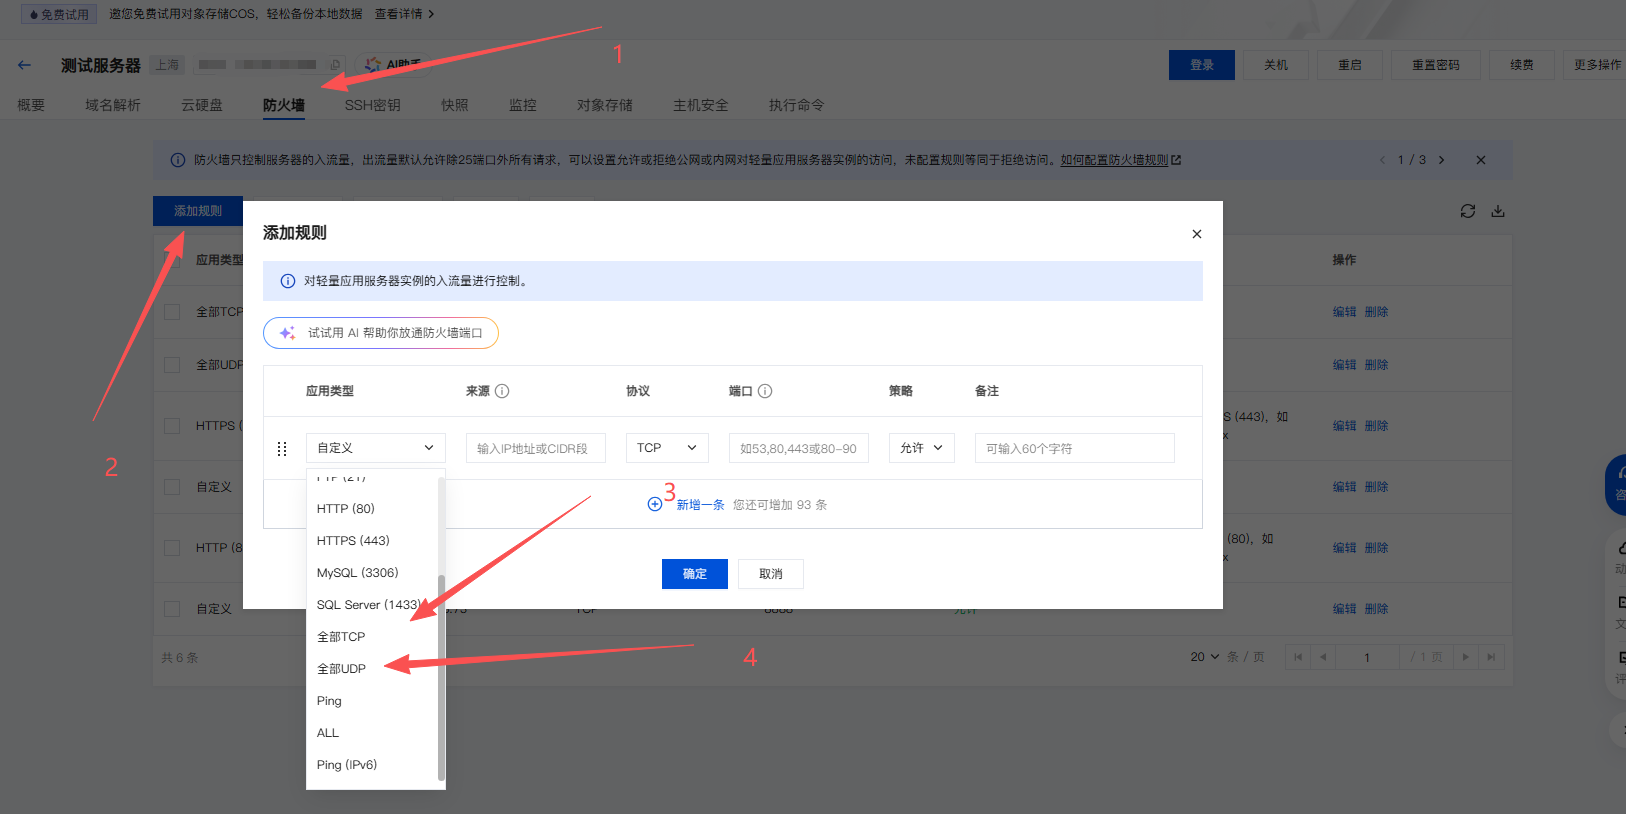
Task: Tick the checkbox for the 全部TCP rule
Action: pos(172,312)
